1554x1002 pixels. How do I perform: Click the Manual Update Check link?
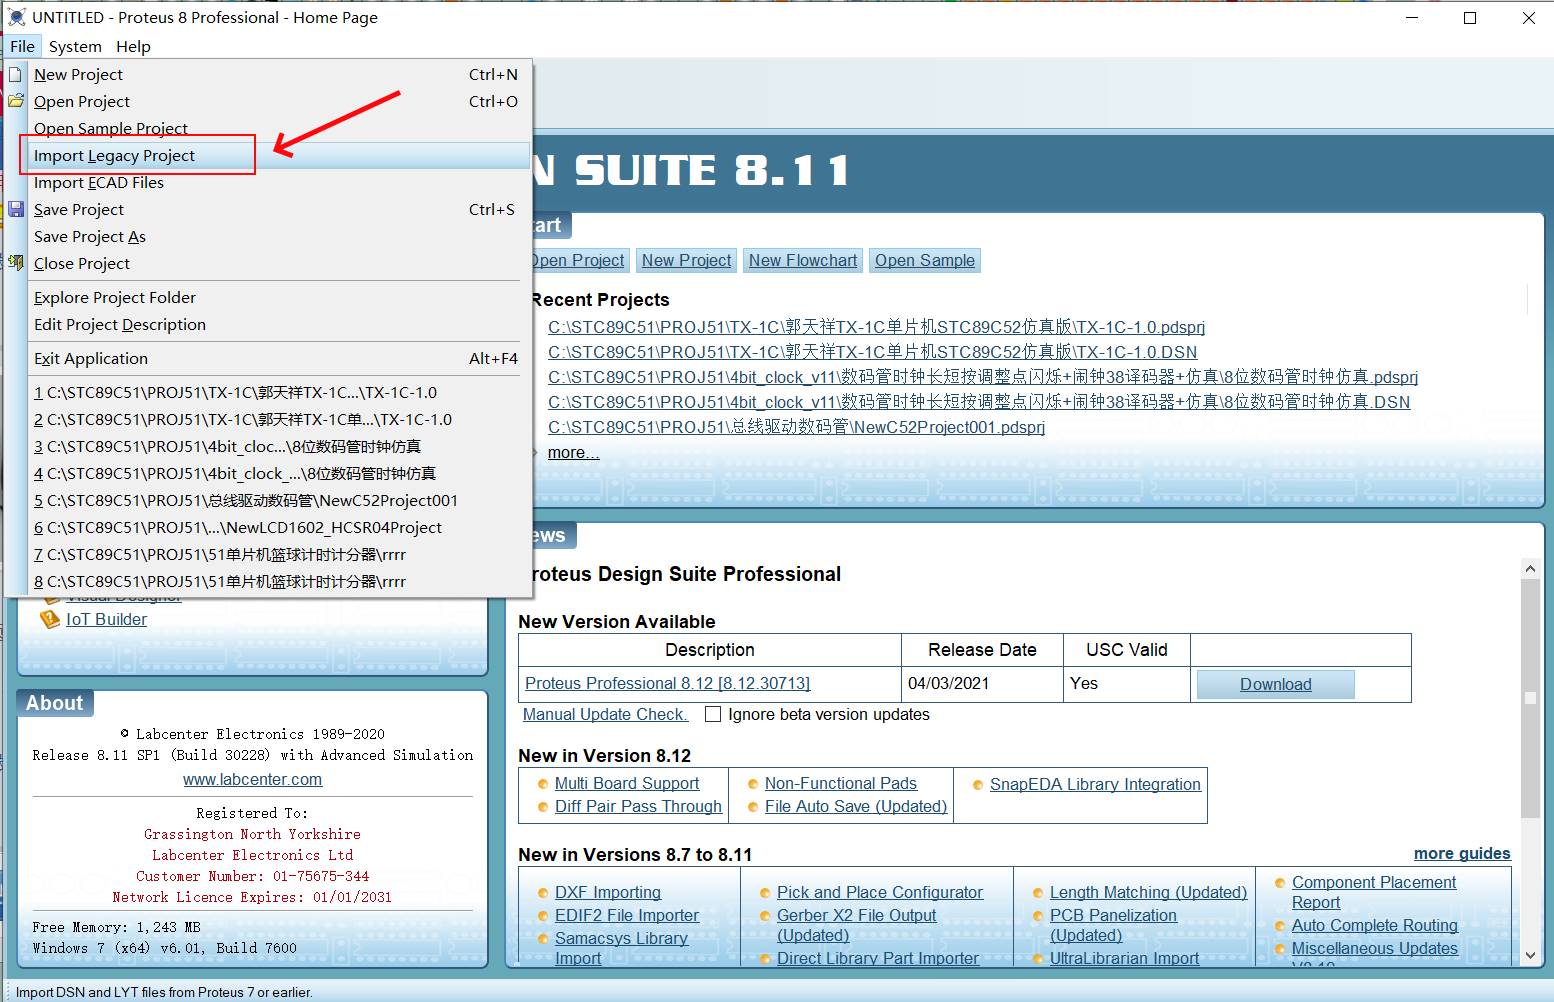tap(604, 714)
